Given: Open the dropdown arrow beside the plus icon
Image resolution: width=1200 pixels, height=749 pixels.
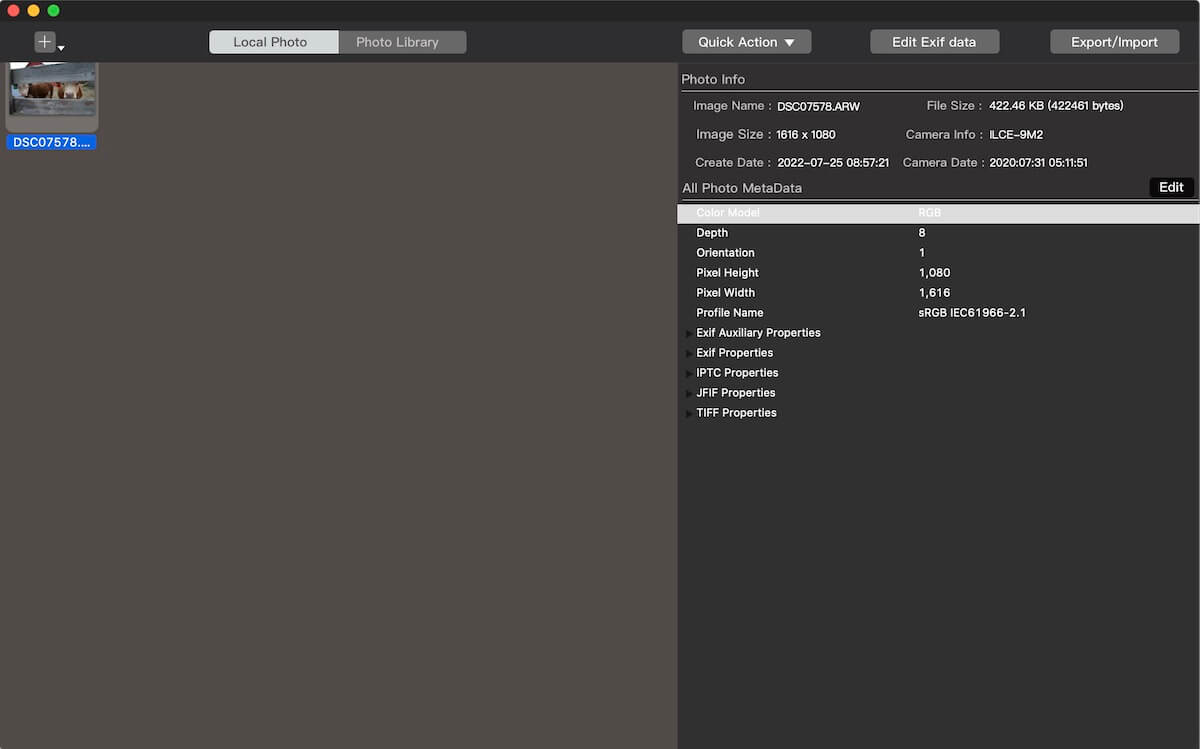Looking at the screenshot, I should (62, 48).
